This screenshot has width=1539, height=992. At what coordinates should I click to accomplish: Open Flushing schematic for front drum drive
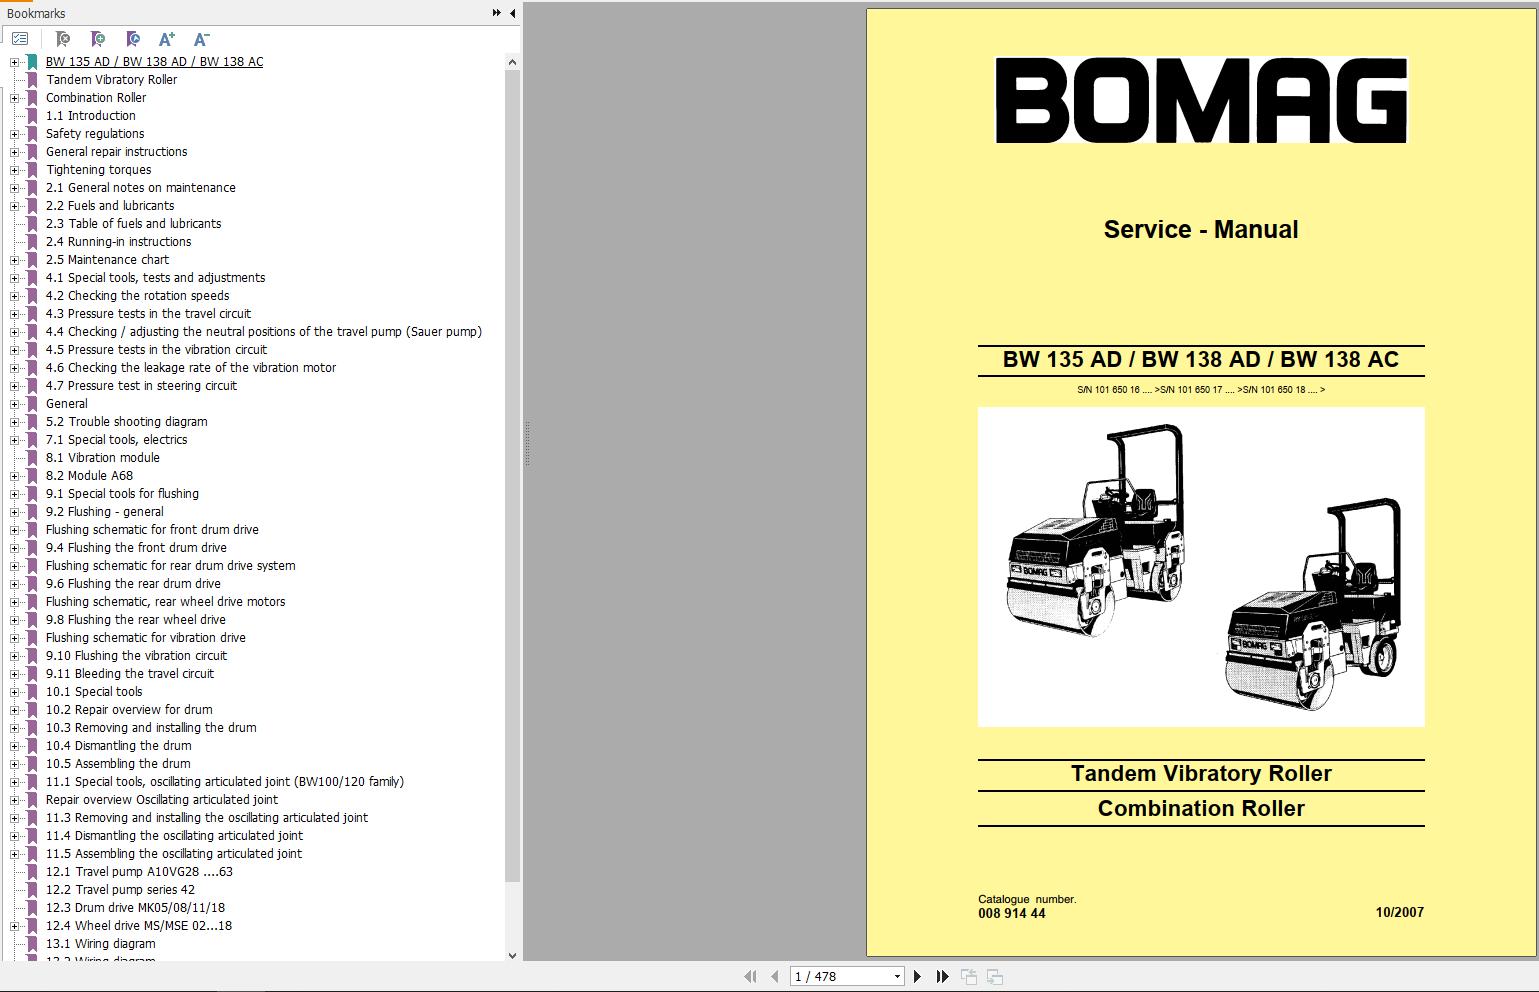pyautogui.click(x=152, y=530)
